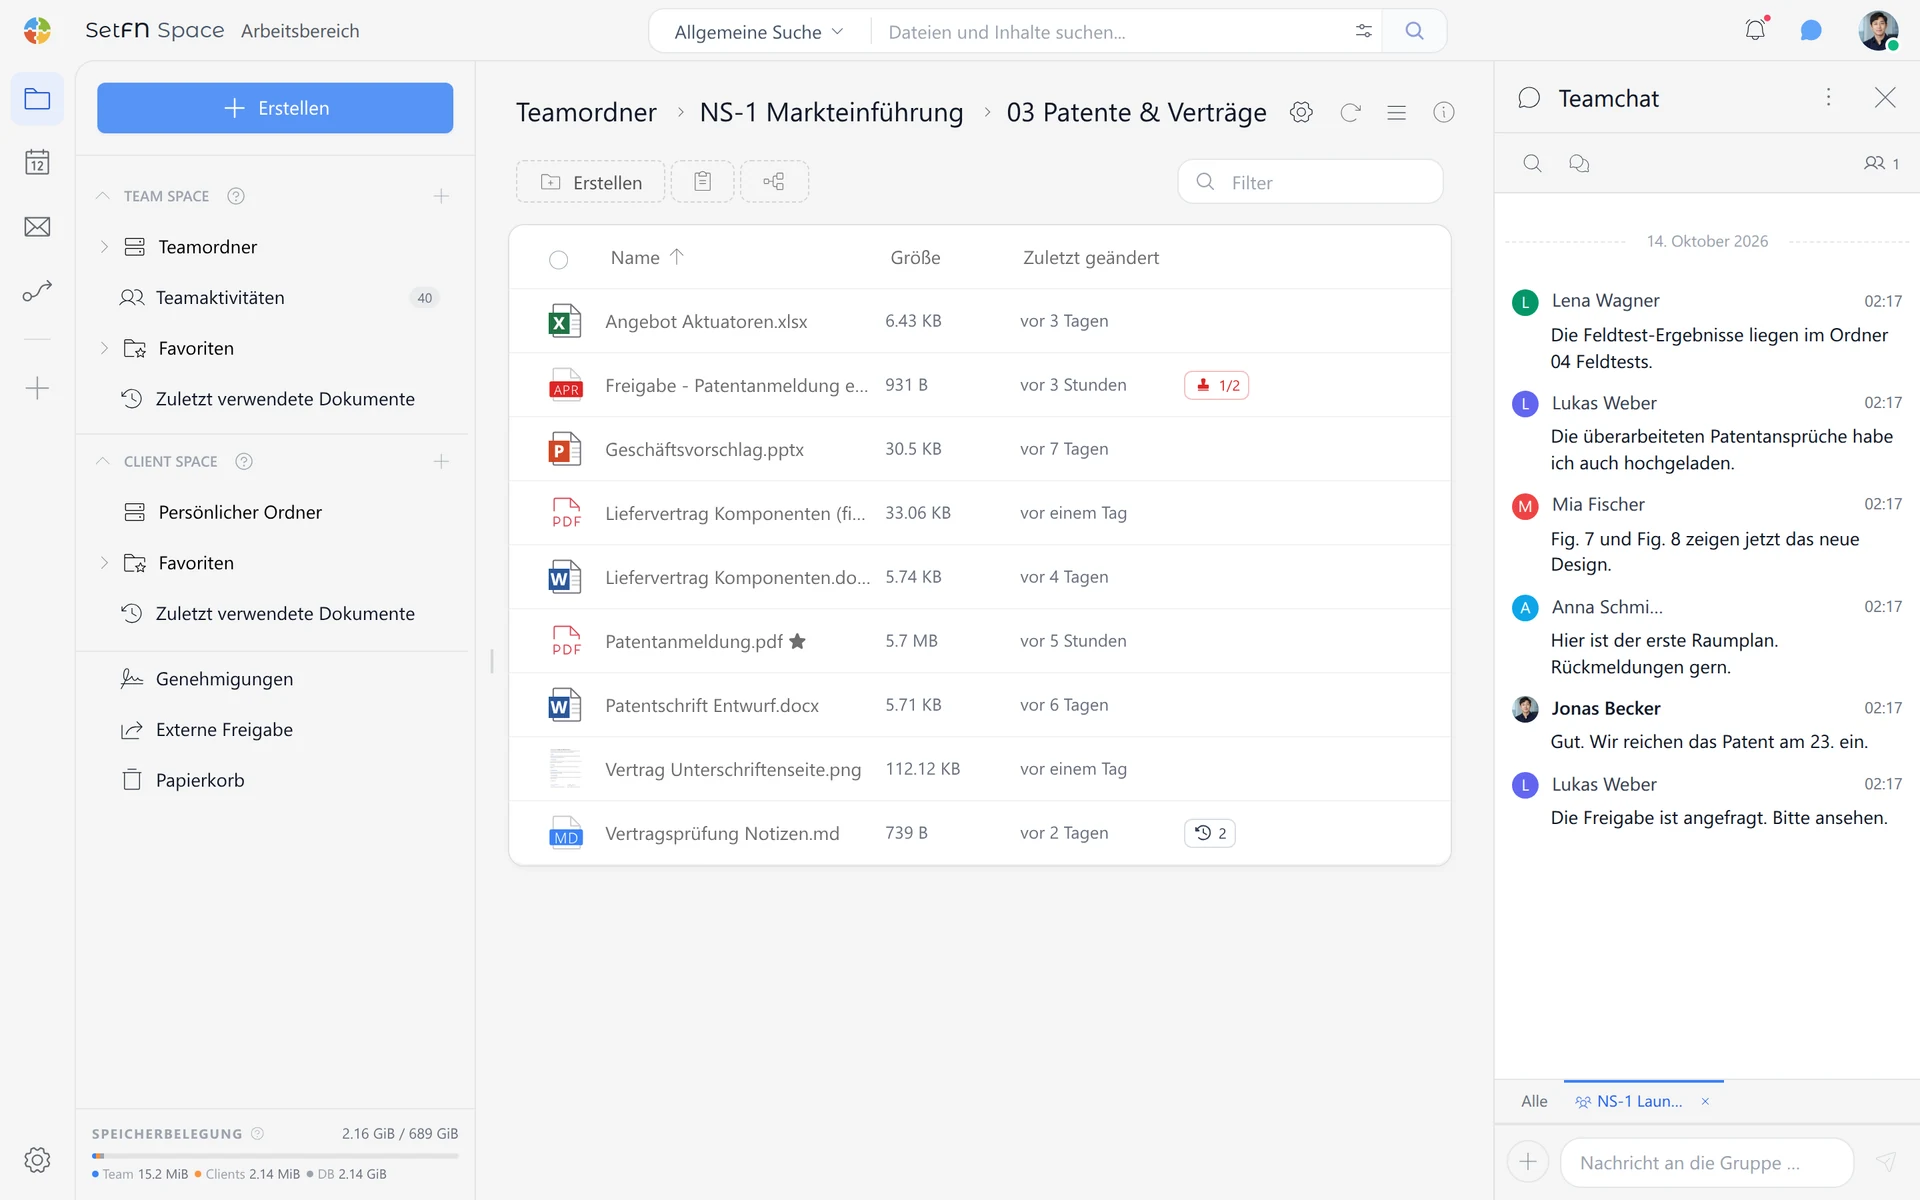Image resolution: width=1920 pixels, height=1200 pixels.
Task: Add attachment with chat plus button
Action: [x=1528, y=1162]
